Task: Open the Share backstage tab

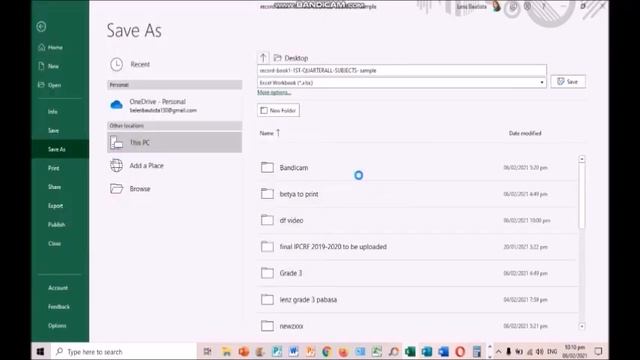Action: pos(60,187)
